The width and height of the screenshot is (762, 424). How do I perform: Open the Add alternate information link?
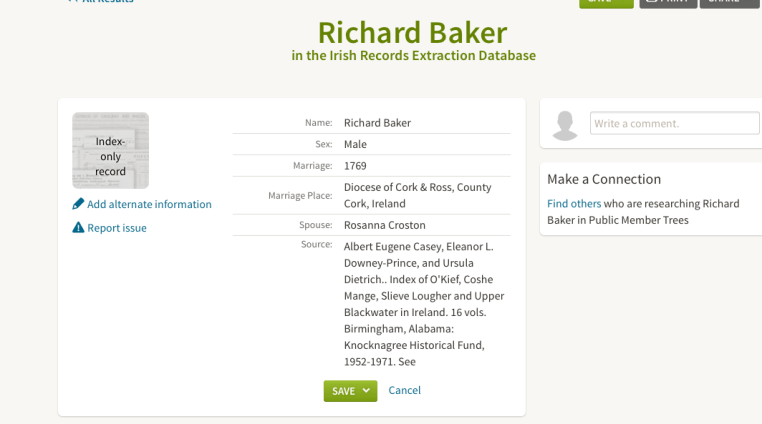click(149, 204)
